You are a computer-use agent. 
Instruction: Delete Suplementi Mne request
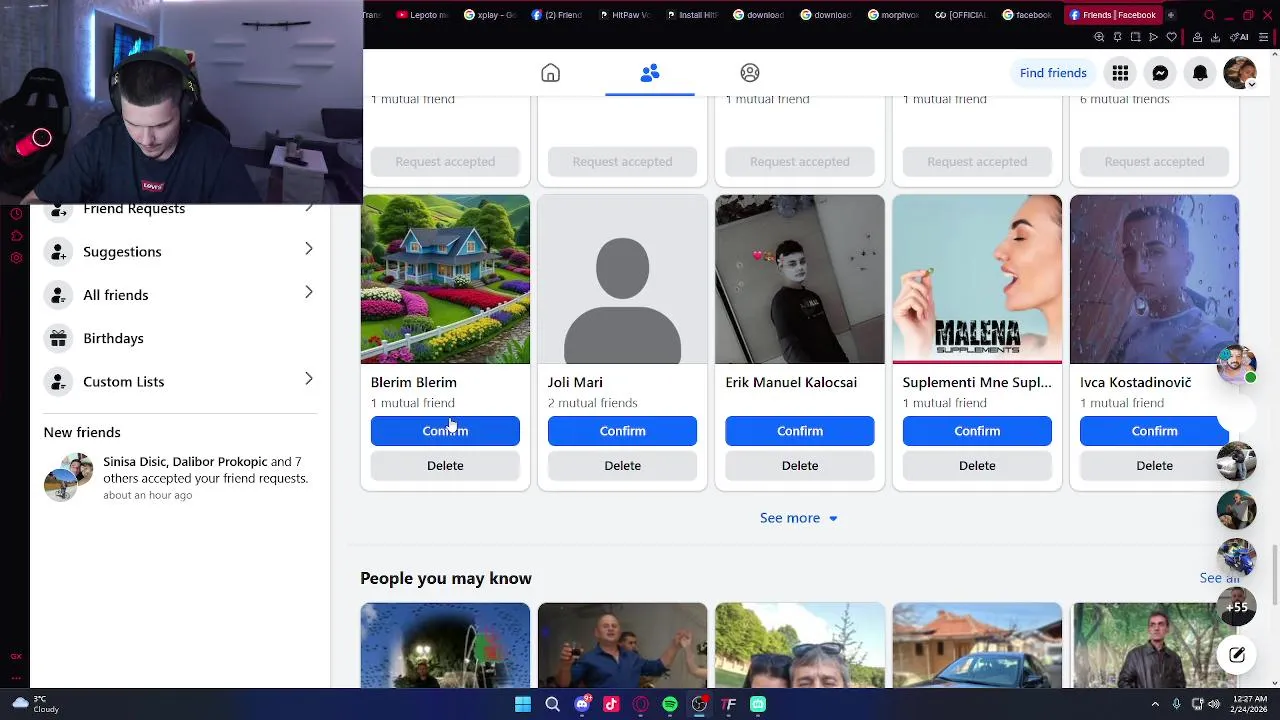click(x=977, y=465)
